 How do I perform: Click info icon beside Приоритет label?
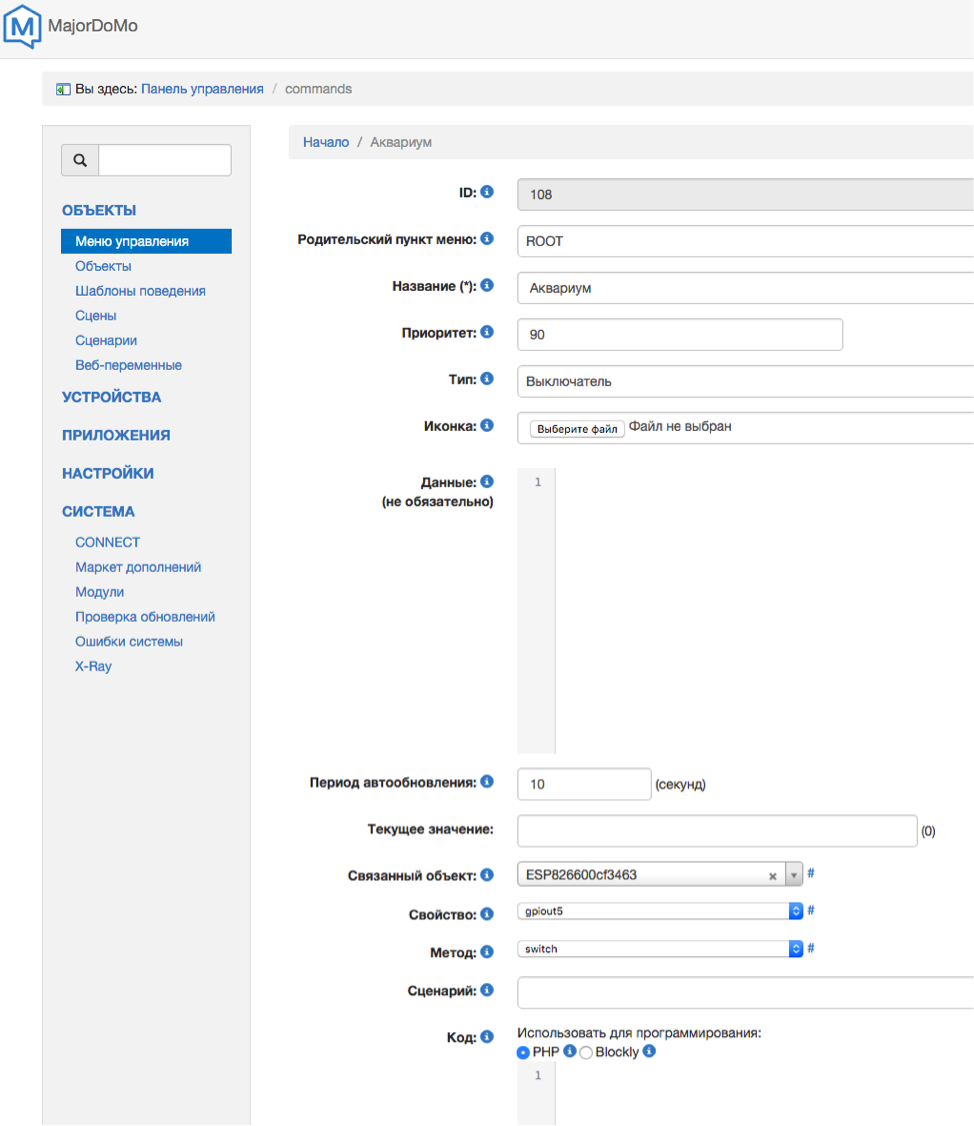487,332
